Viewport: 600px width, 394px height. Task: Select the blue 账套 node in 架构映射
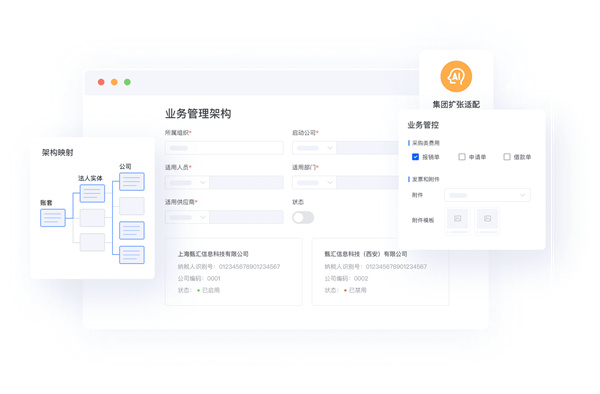pyautogui.click(x=53, y=218)
